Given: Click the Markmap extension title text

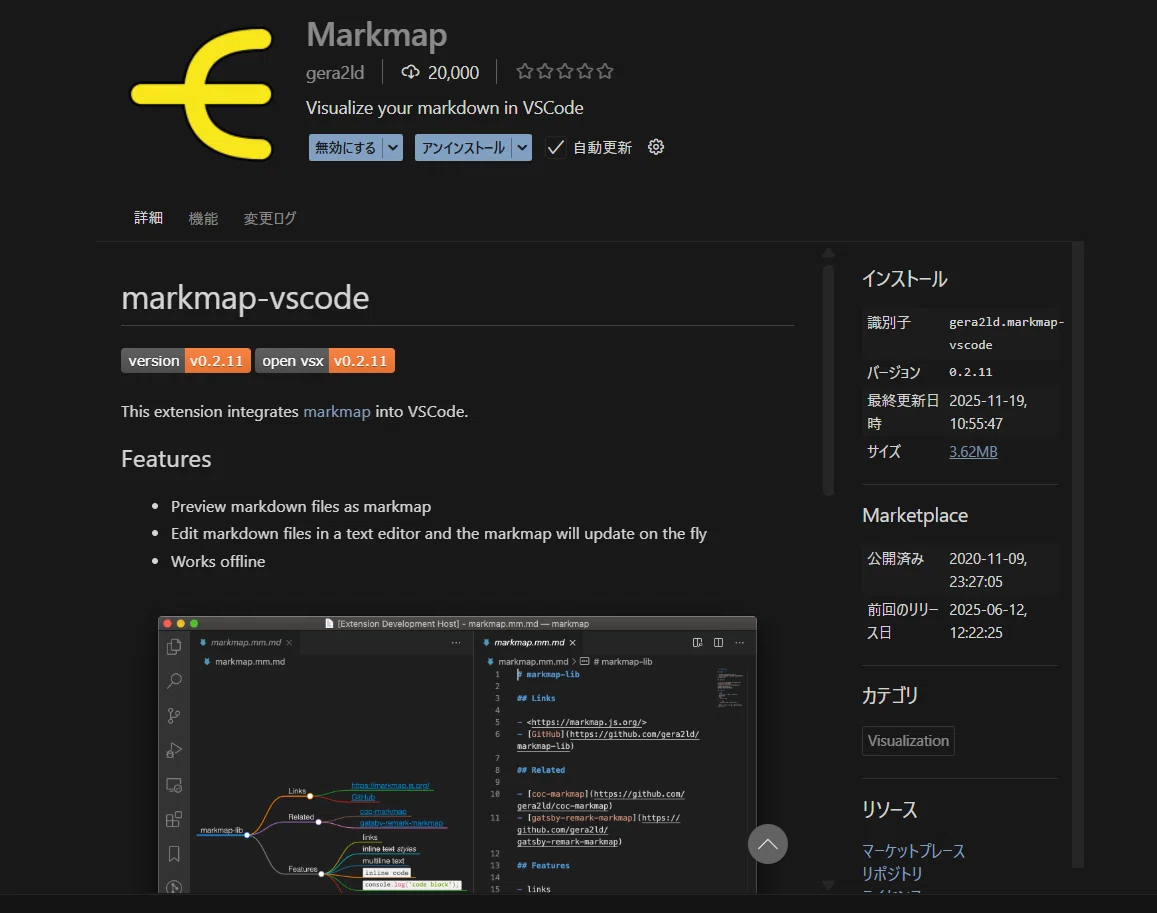Looking at the screenshot, I should [376, 35].
